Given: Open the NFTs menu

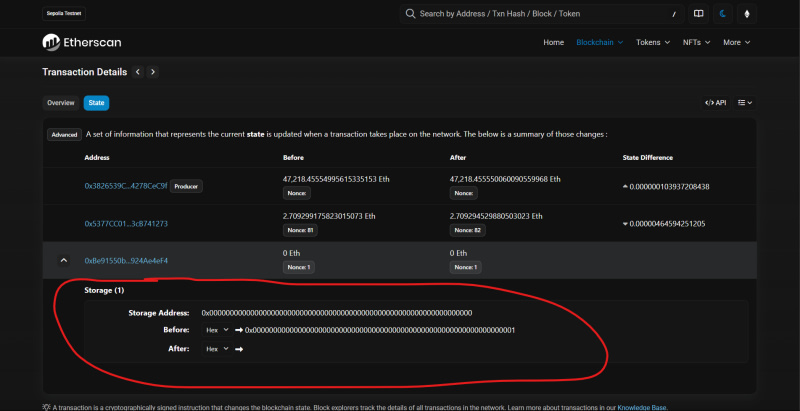Looking at the screenshot, I should point(696,42).
